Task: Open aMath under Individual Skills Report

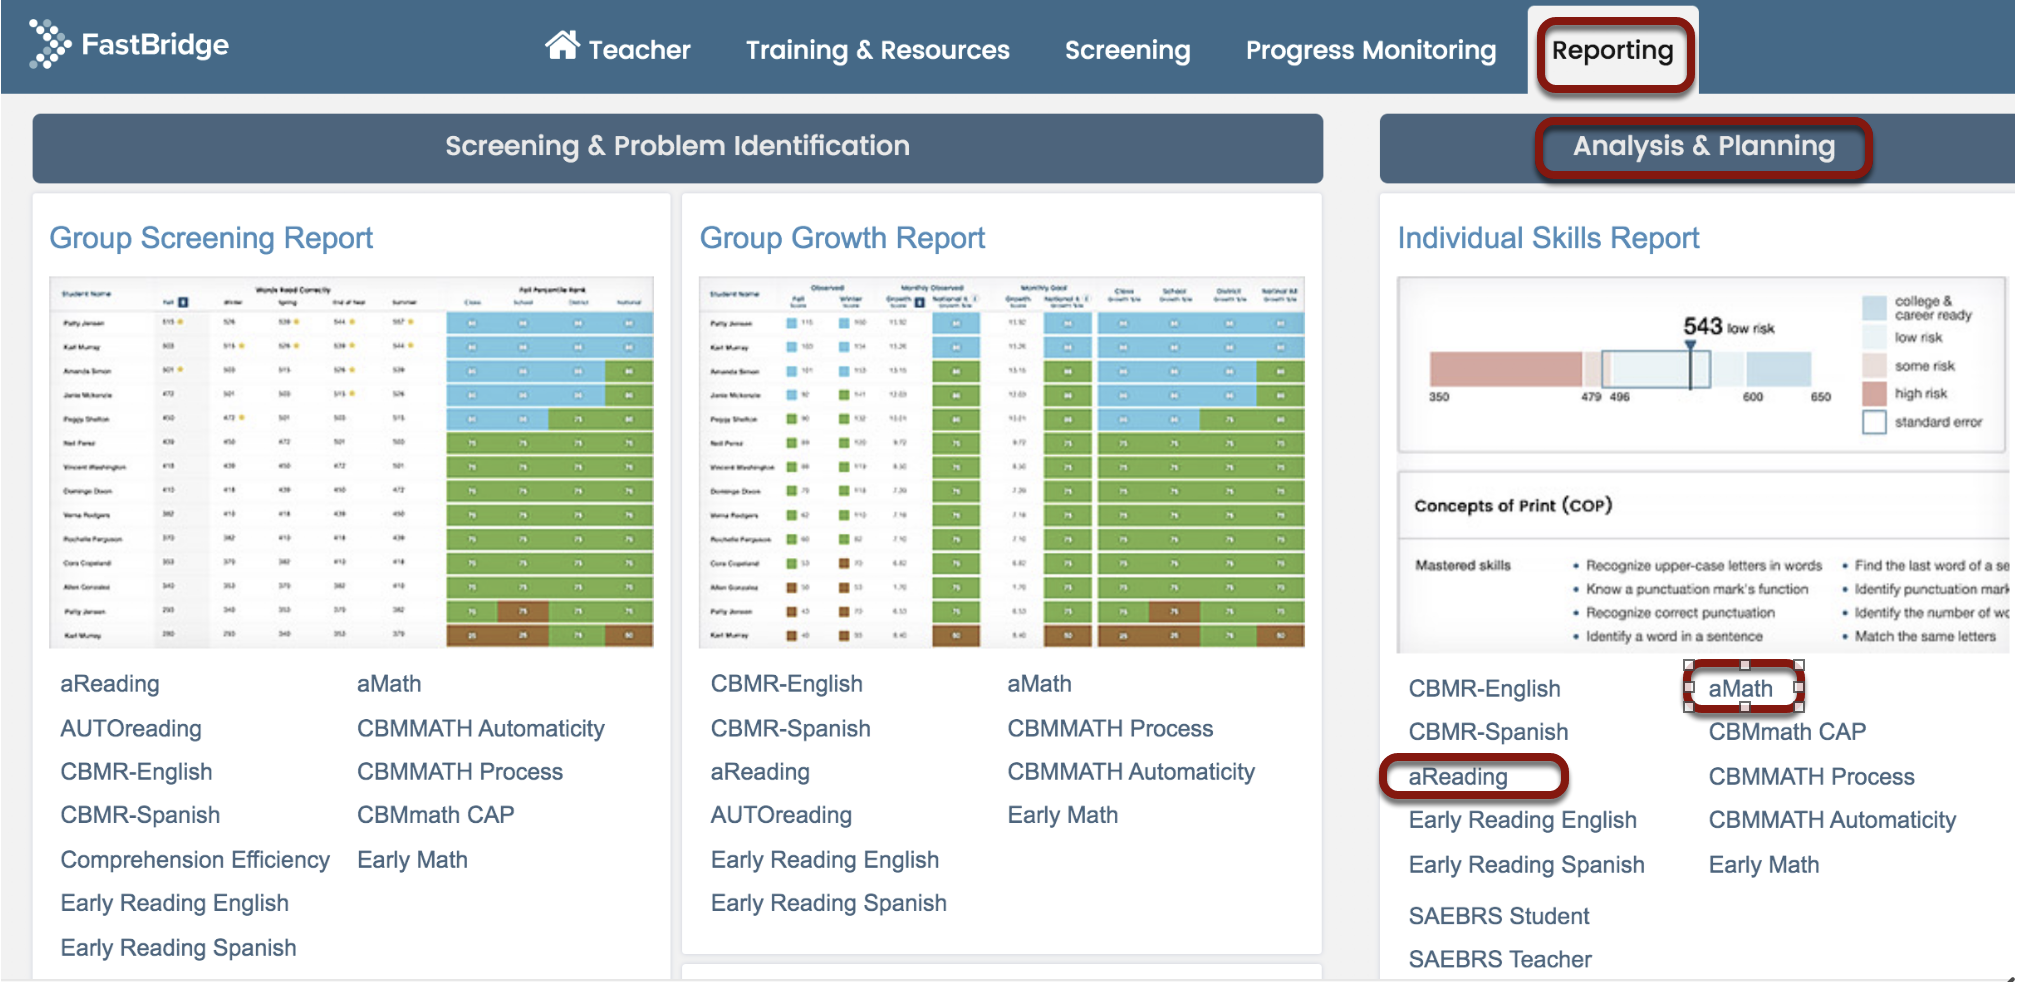Action: click(x=1740, y=689)
